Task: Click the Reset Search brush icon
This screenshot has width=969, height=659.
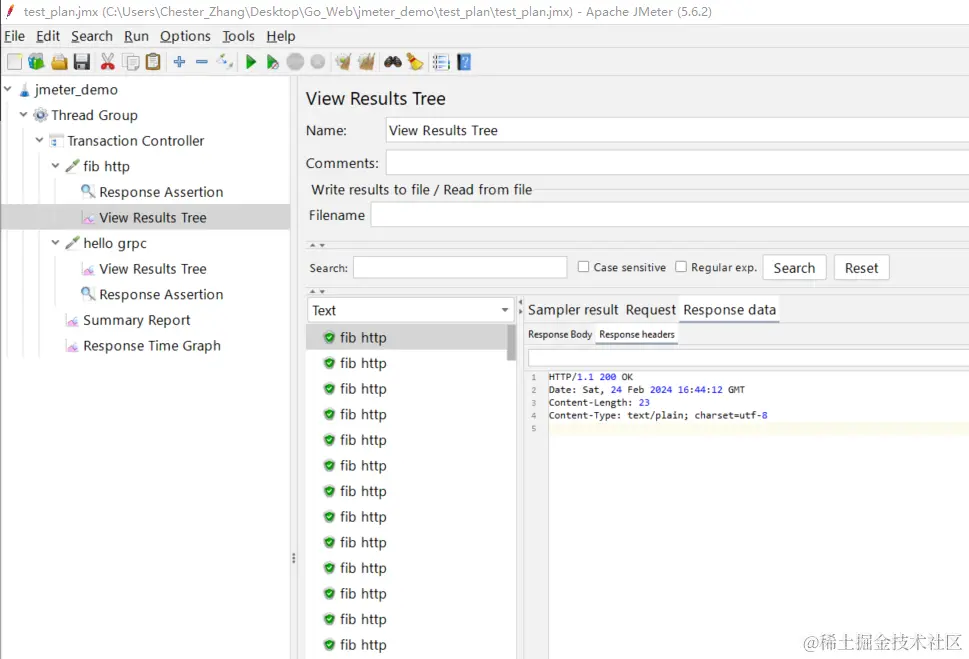Action: tap(415, 62)
